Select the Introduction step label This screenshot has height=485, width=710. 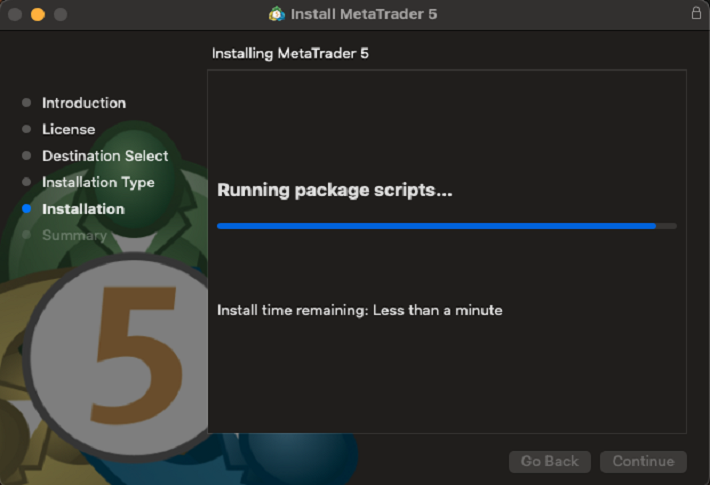(84, 103)
